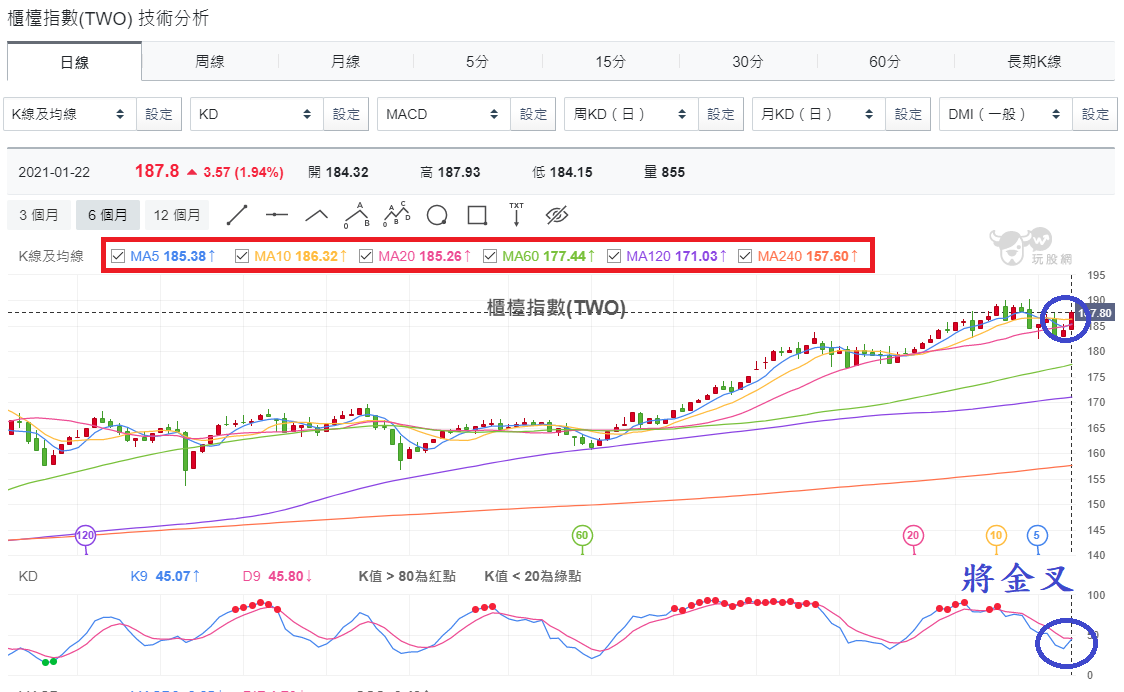Uncheck the MA5 moving average
The height and width of the screenshot is (692, 1124).
point(118,256)
